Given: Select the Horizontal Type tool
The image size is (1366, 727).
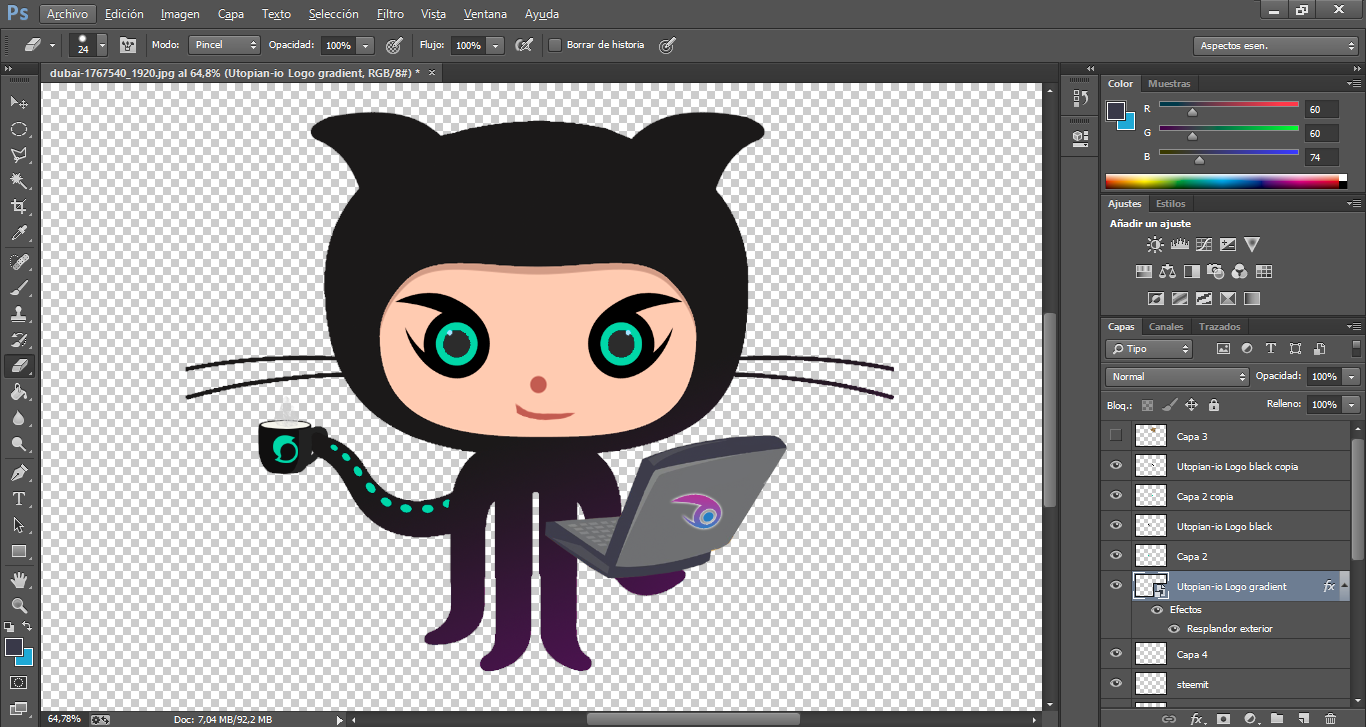Looking at the screenshot, I should 19,499.
